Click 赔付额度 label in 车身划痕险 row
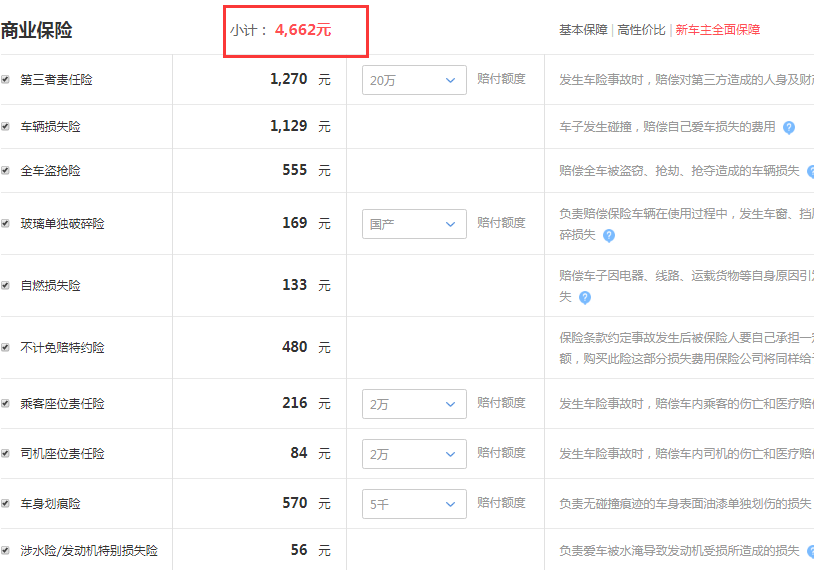Screen dimensions: 814x570 (501, 503)
